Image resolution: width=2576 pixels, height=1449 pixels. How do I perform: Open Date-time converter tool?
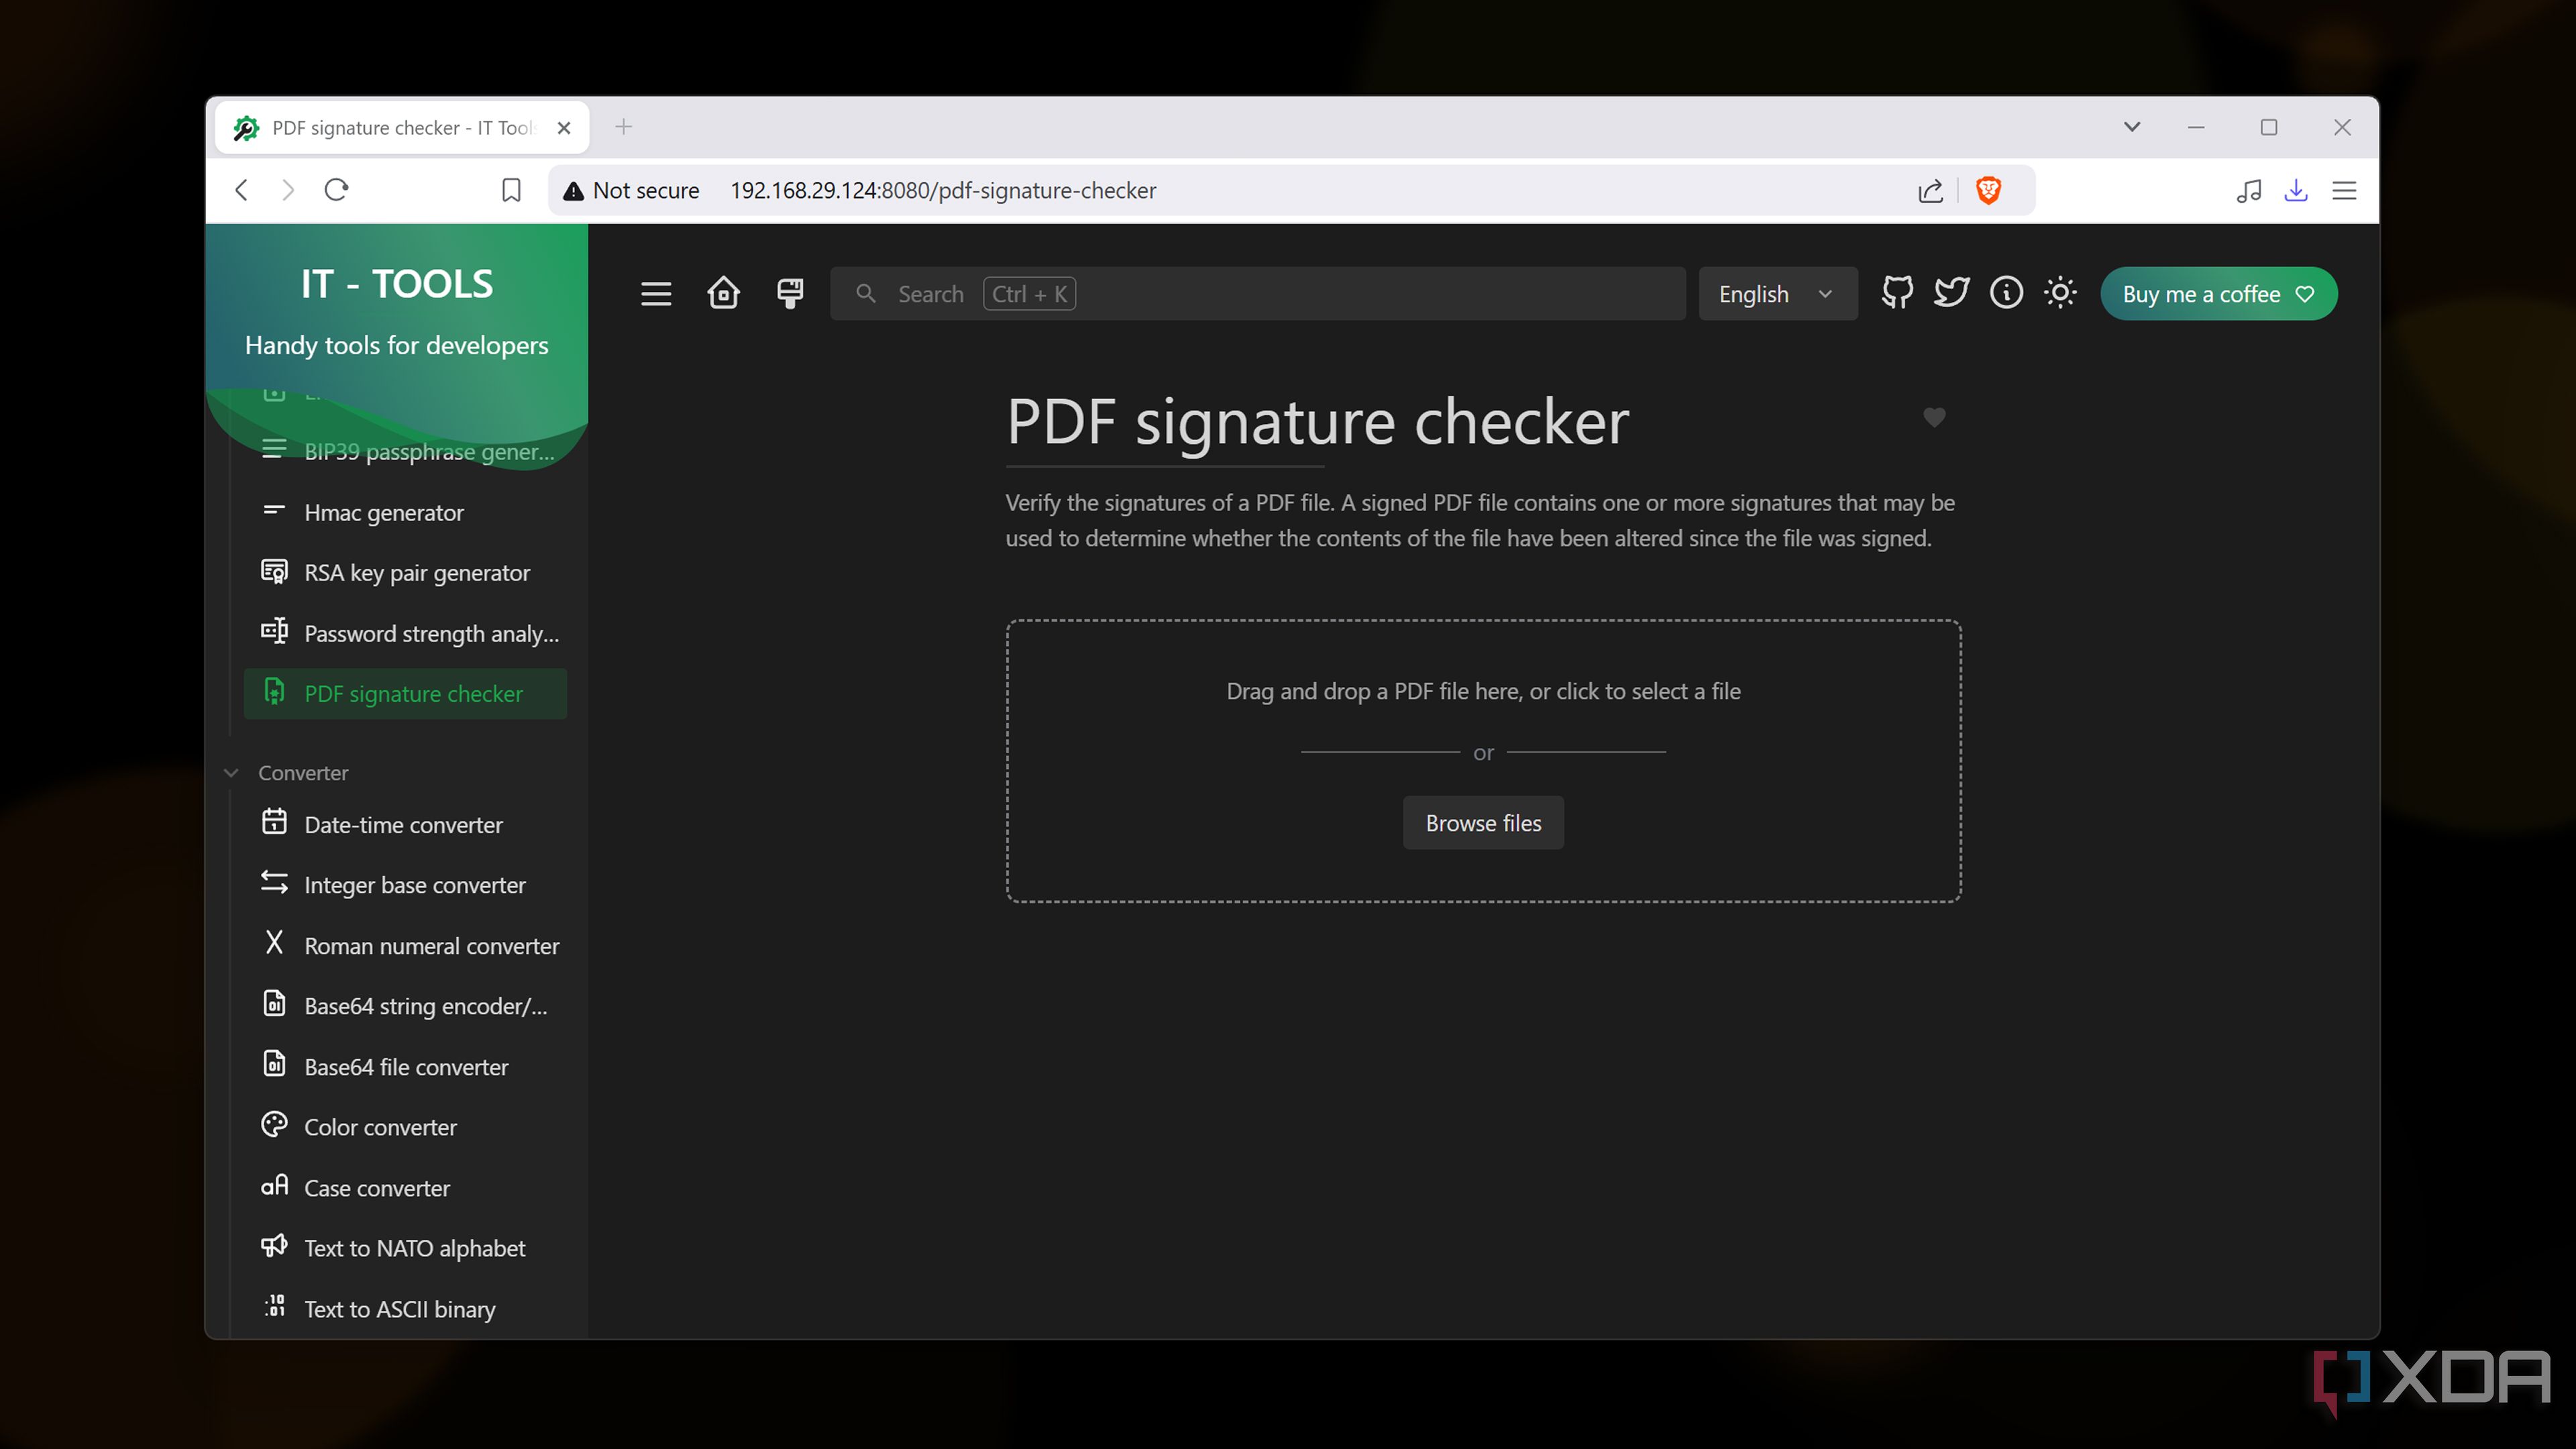405,825
